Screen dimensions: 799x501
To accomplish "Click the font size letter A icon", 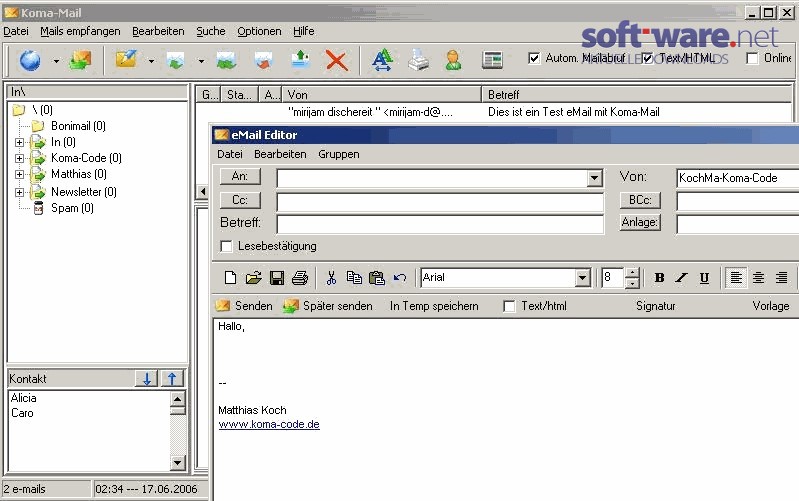I will point(382,61).
